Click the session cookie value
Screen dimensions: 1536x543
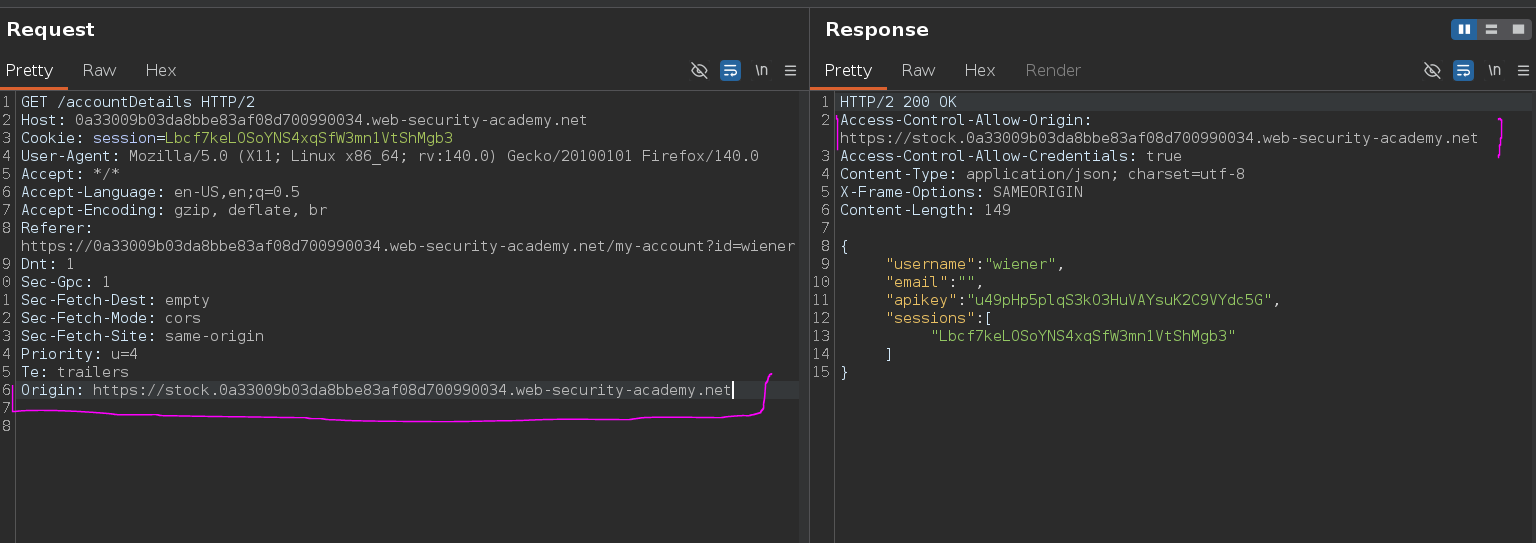point(309,138)
